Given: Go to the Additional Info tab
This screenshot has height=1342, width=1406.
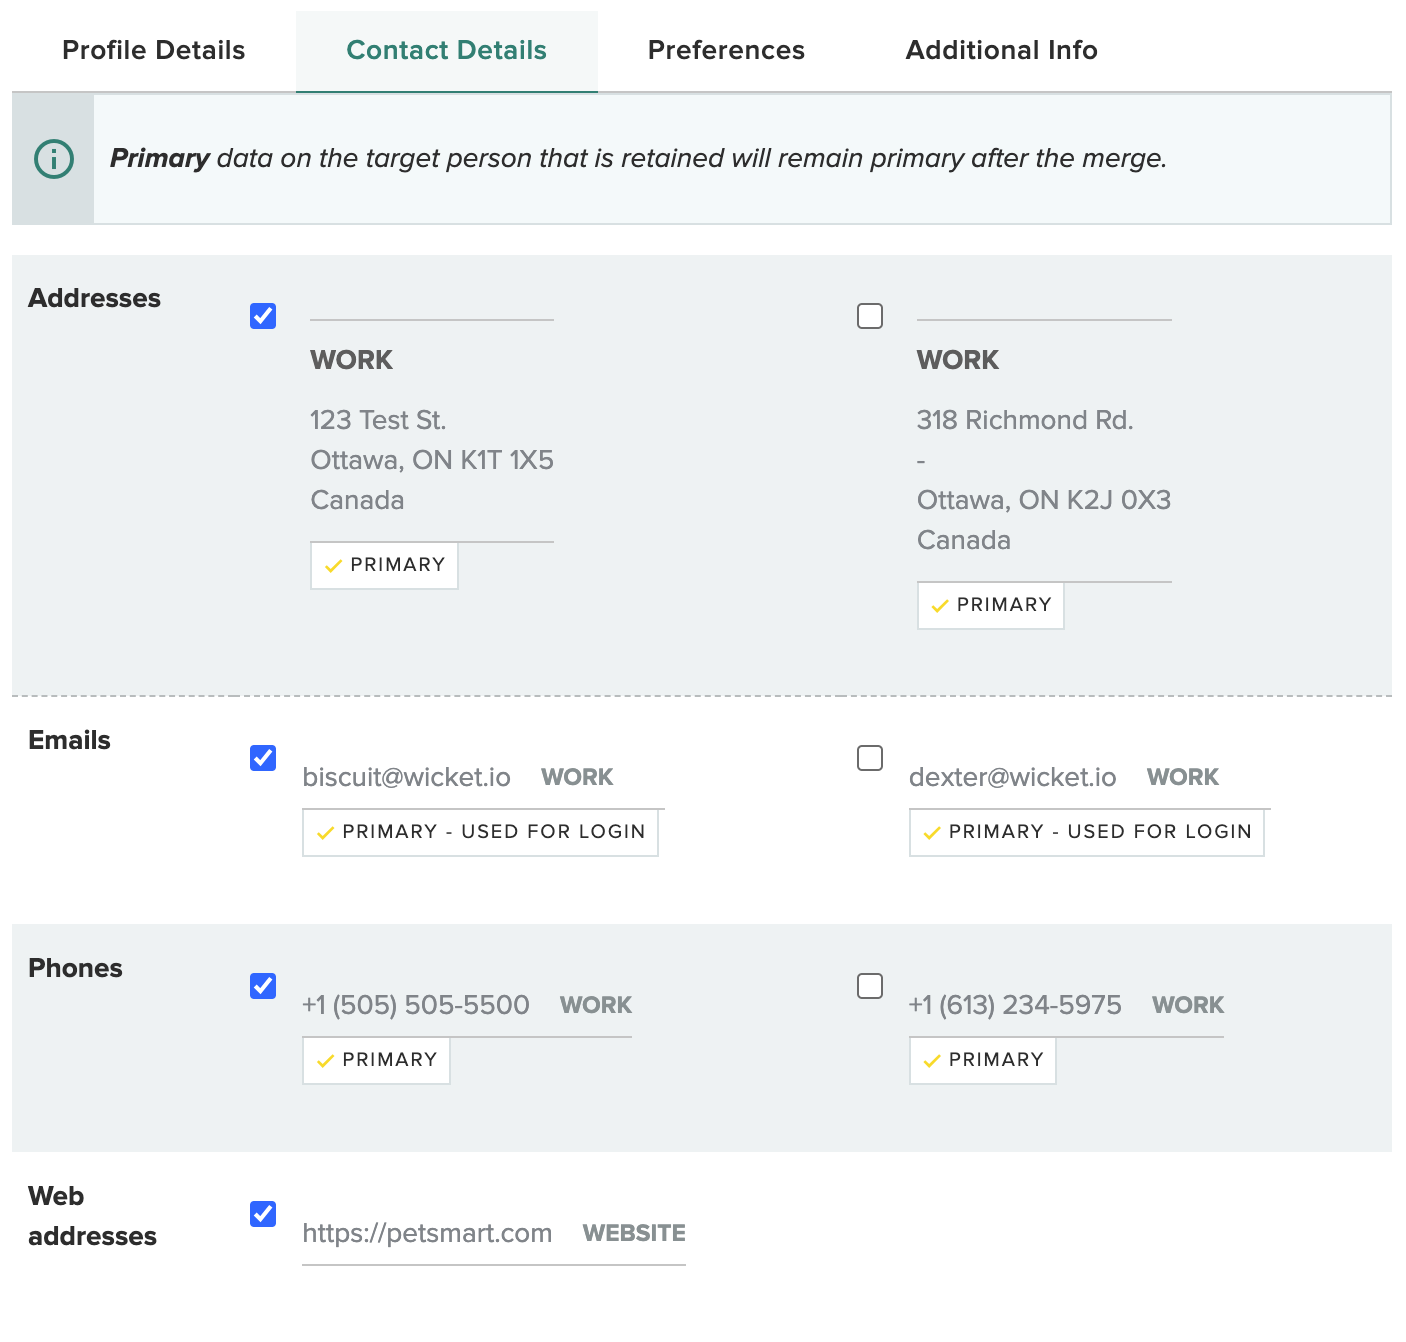Looking at the screenshot, I should click(x=1001, y=50).
